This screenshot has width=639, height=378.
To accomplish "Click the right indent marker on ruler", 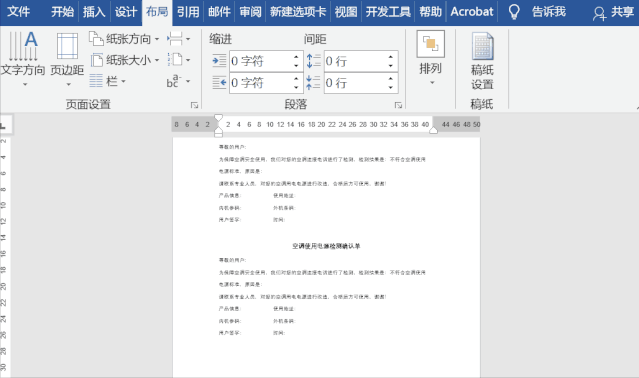I will [434, 130].
